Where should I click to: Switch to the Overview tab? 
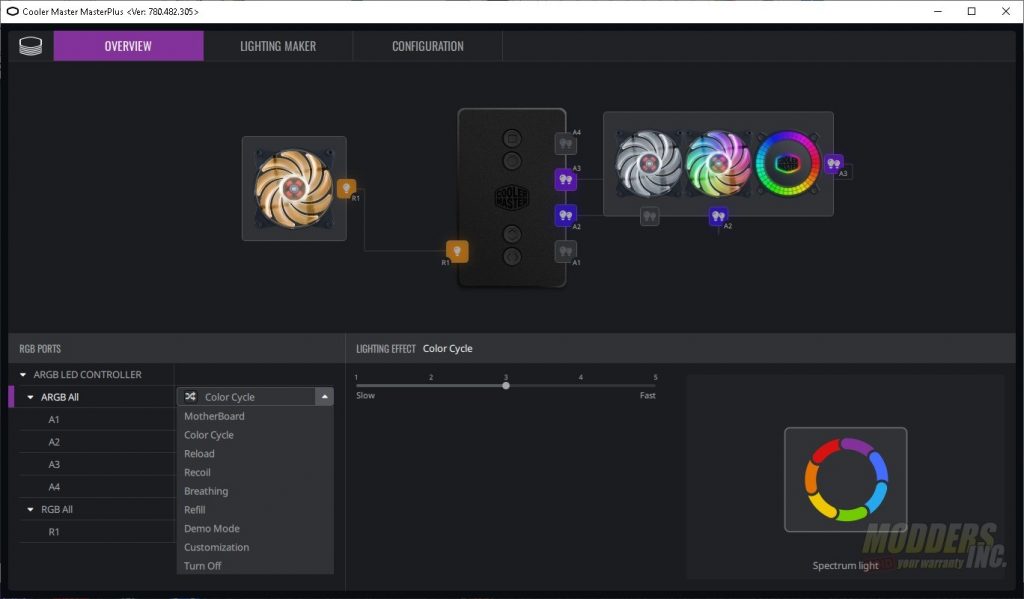pos(129,46)
